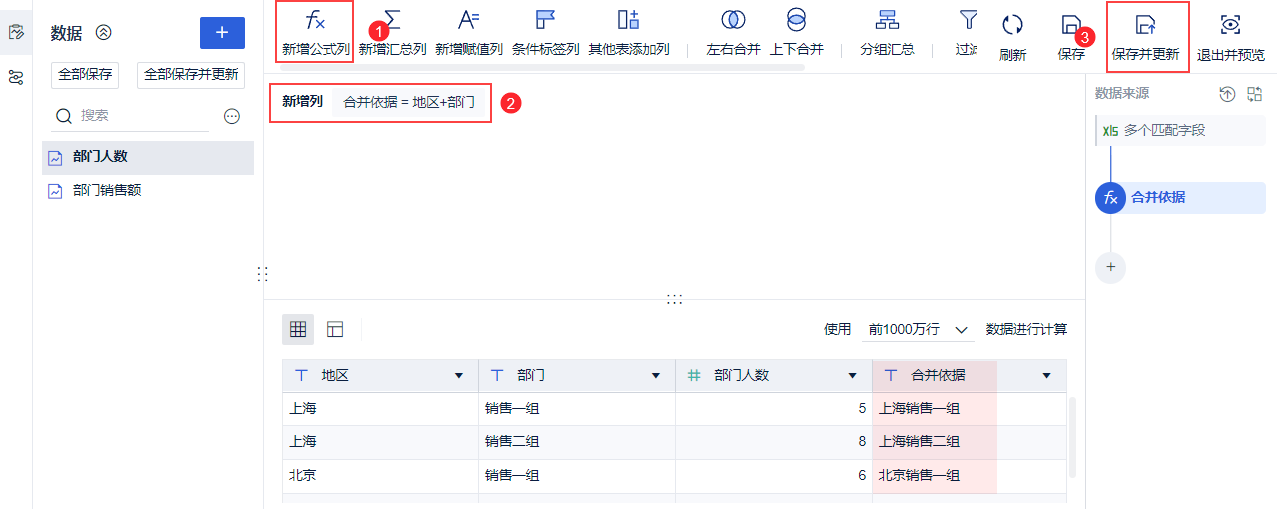Switch to the field structure view toggle

click(x=335, y=329)
